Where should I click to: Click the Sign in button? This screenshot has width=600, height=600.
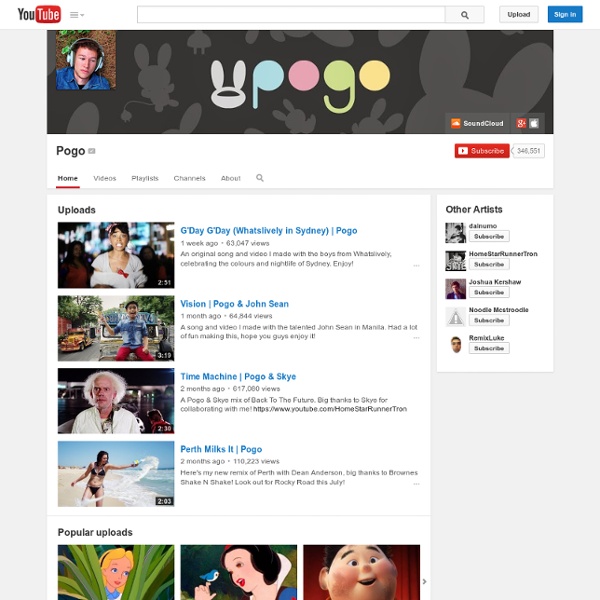[x=565, y=15]
